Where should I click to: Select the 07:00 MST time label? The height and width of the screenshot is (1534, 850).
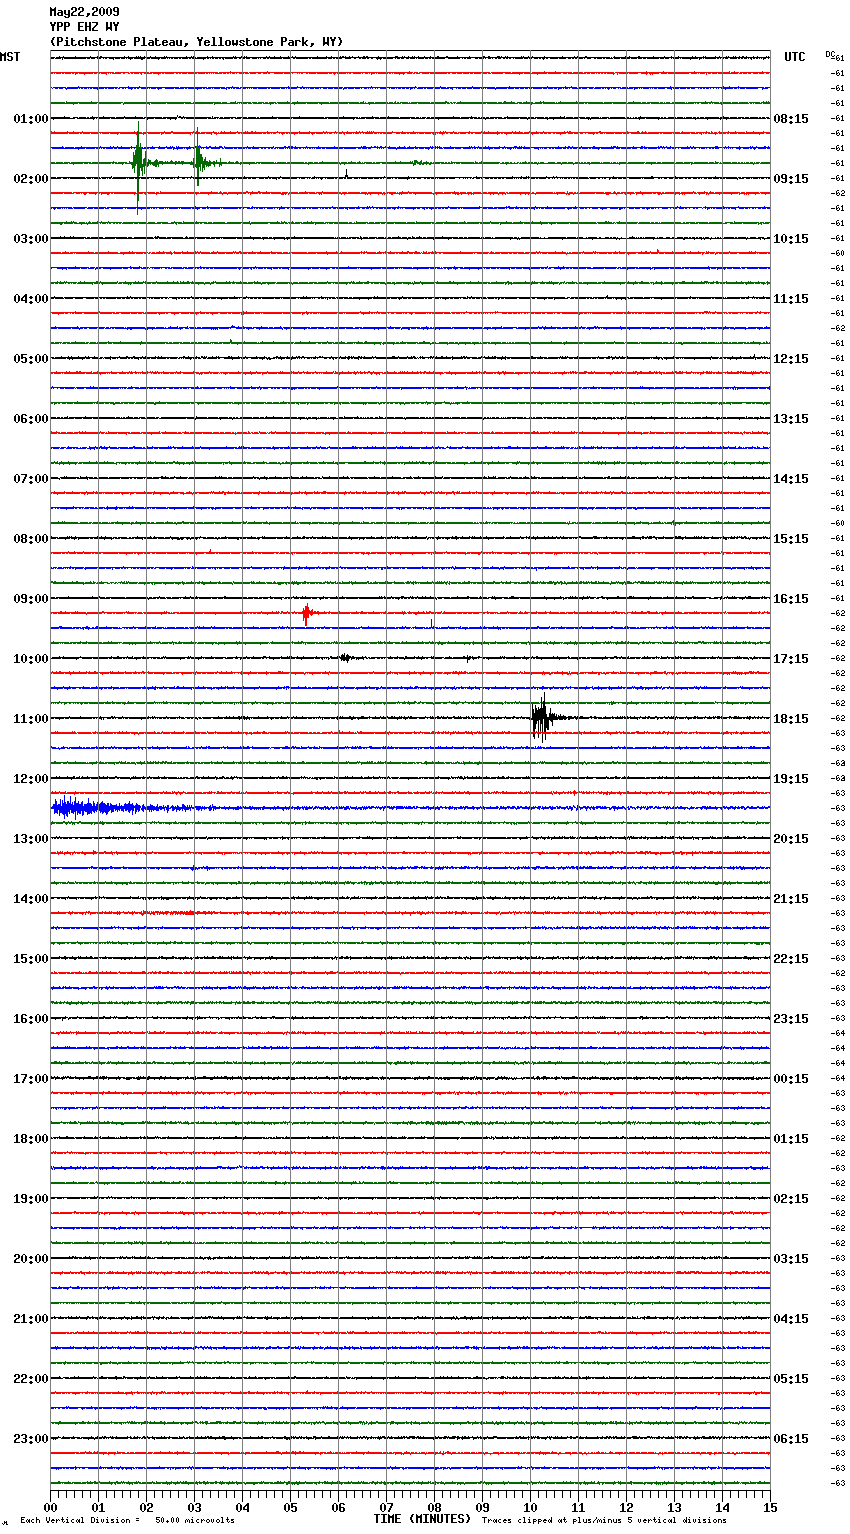30,479
